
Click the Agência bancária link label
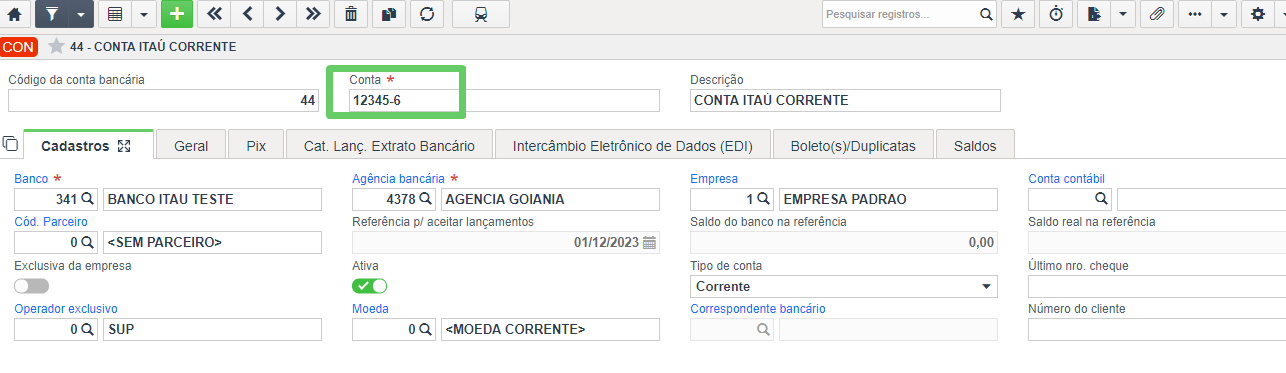pos(398,179)
